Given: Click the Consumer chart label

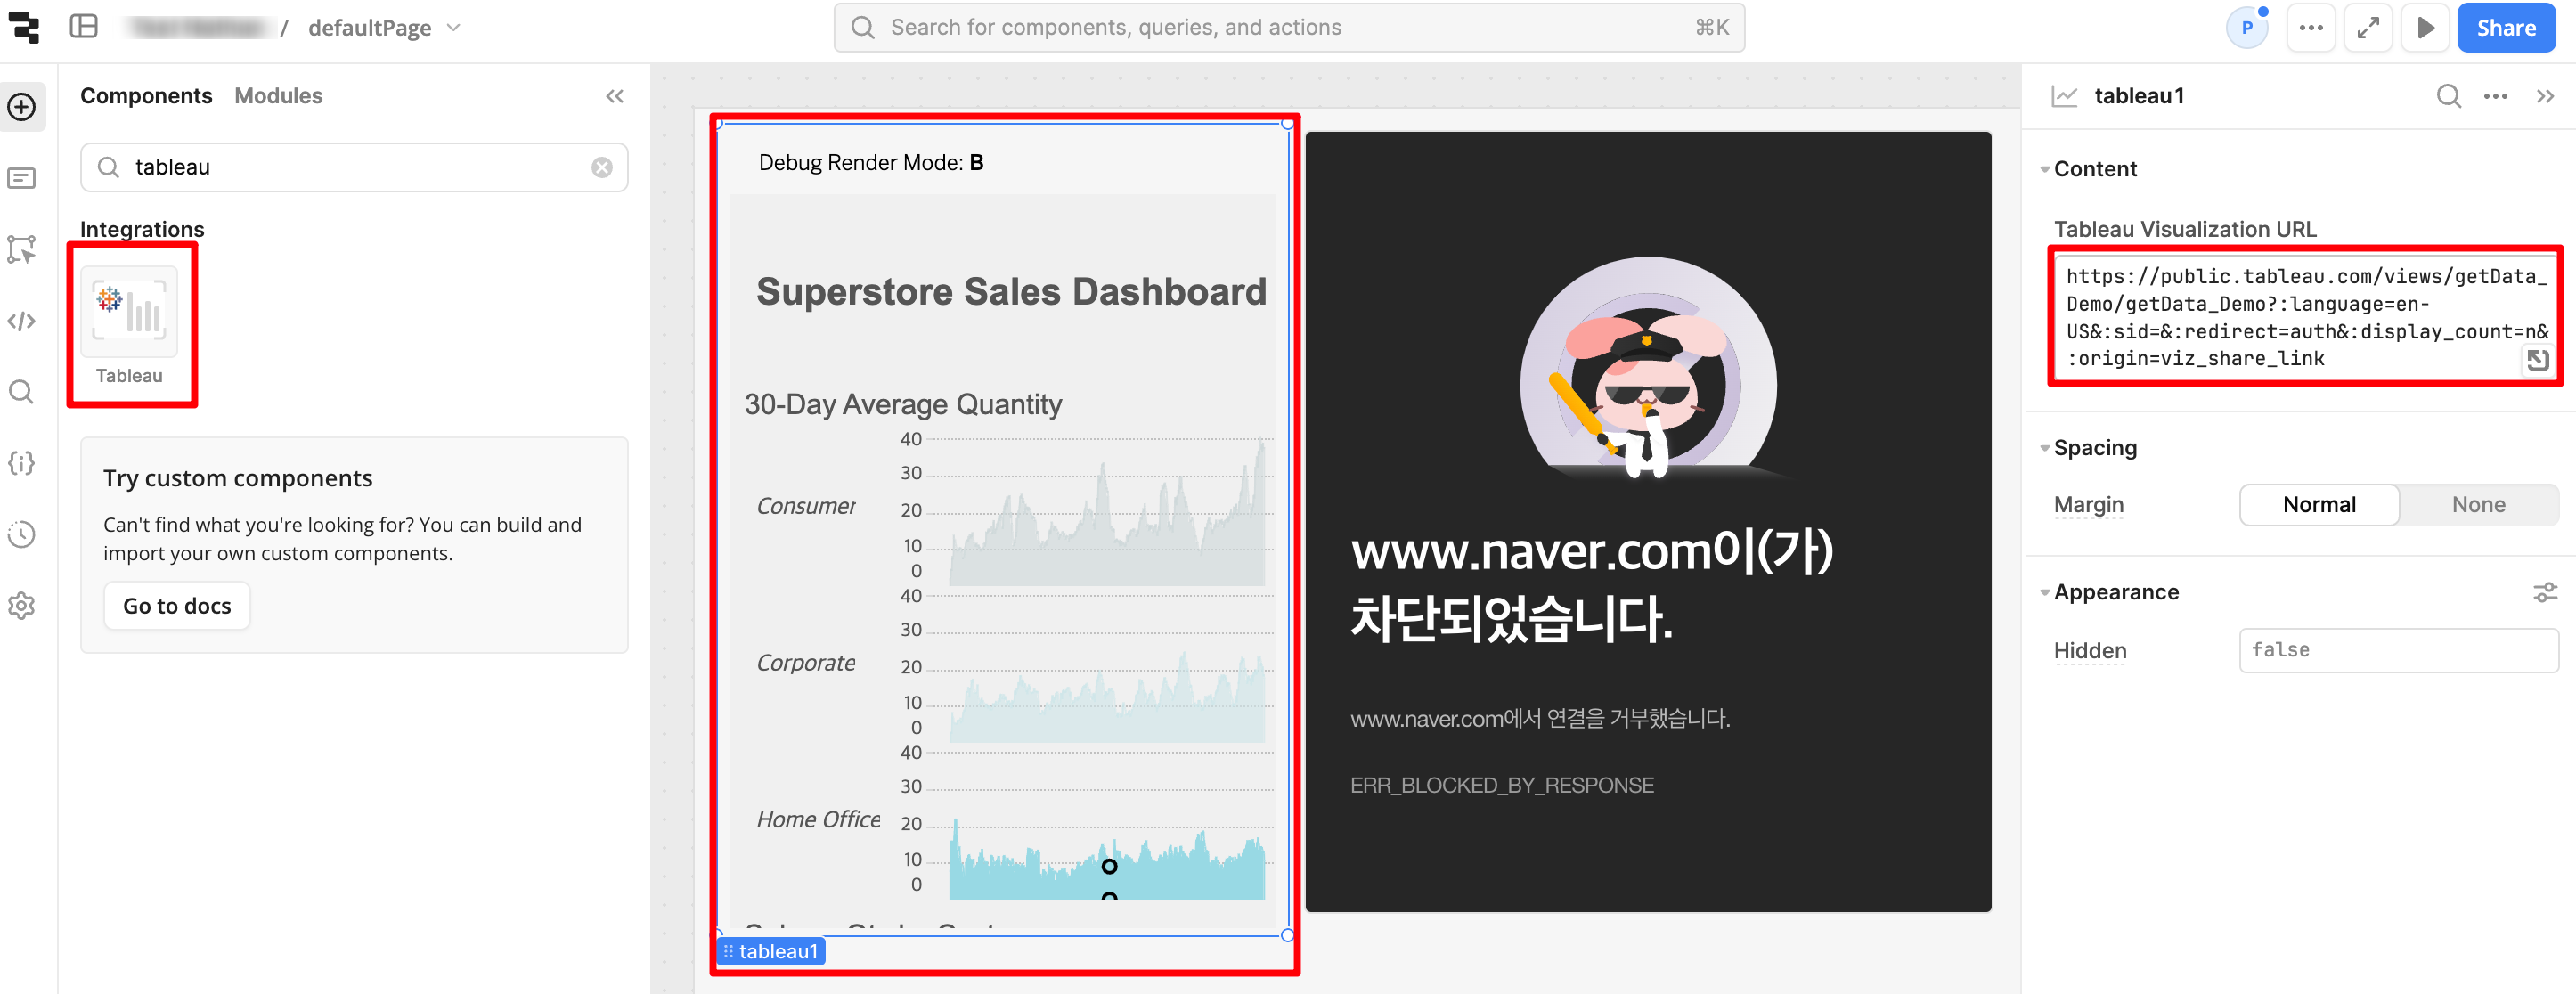Looking at the screenshot, I should click(x=806, y=507).
